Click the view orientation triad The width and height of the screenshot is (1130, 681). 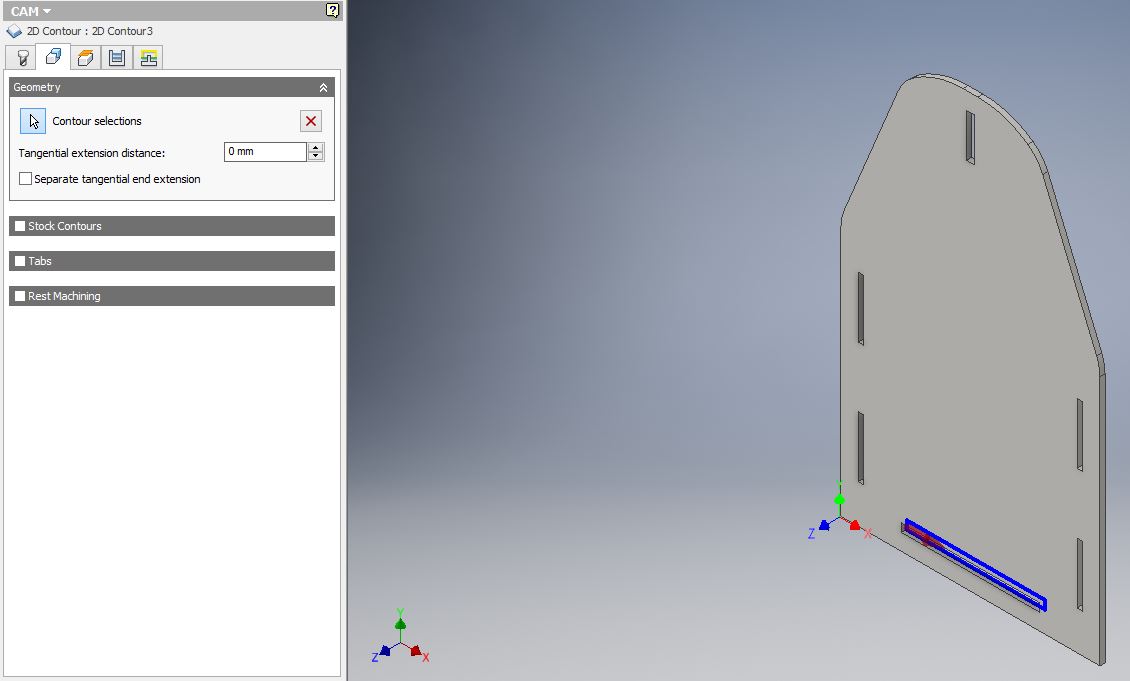[401, 638]
